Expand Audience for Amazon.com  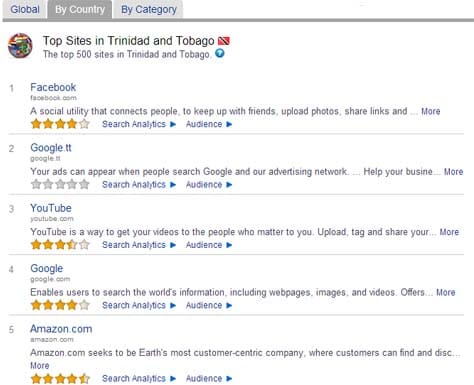click(x=209, y=379)
